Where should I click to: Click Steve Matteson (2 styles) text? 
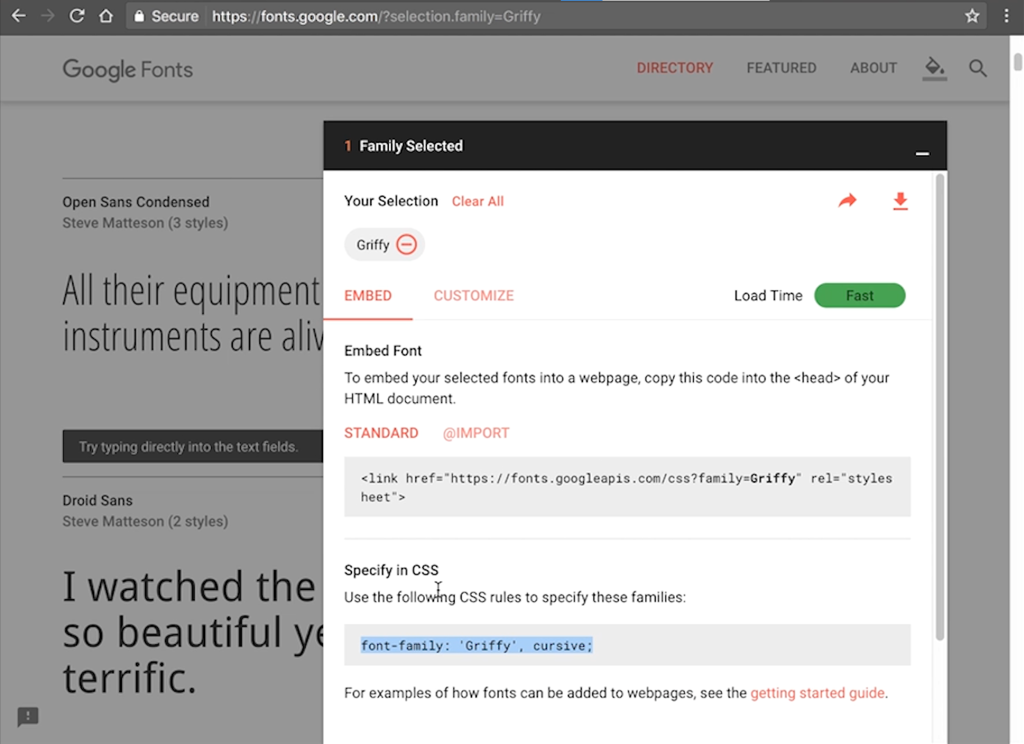coord(145,521)
